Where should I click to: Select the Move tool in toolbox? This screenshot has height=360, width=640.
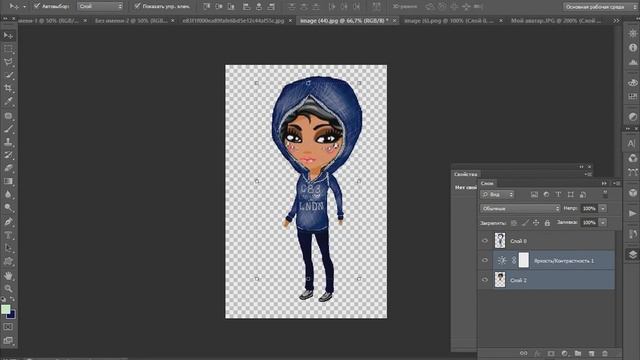(x=8, y=36)
